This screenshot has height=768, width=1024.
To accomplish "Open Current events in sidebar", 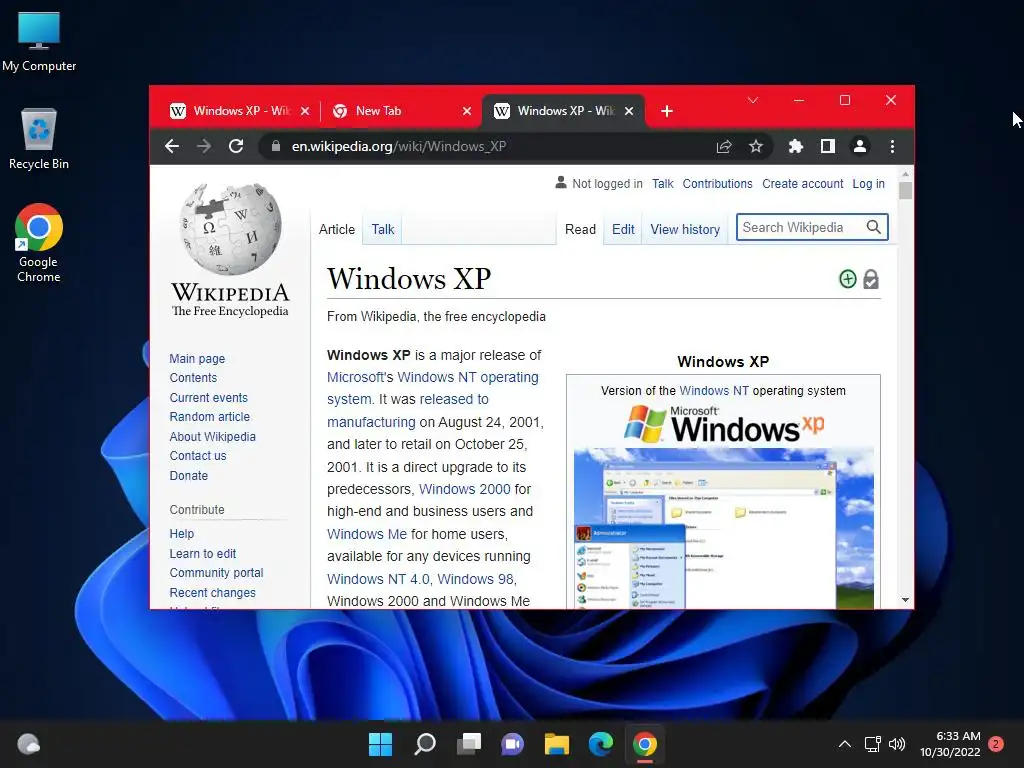I will (x=208, y=398).
